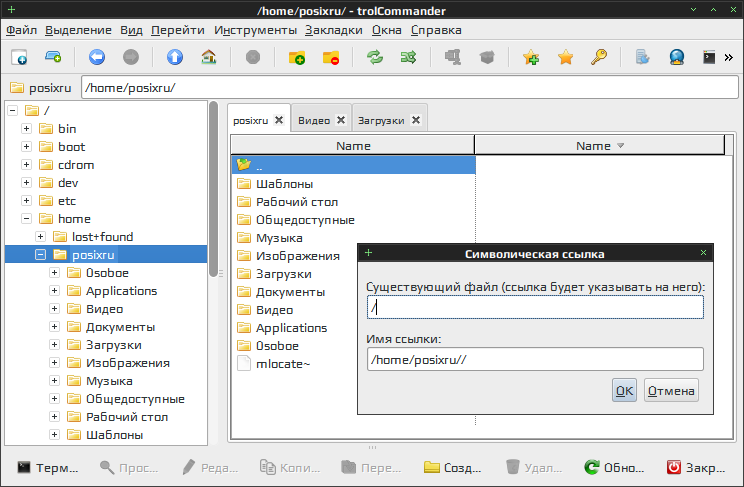Click the add bookmark star icon

pyautogui.click(x=531, y=57)
